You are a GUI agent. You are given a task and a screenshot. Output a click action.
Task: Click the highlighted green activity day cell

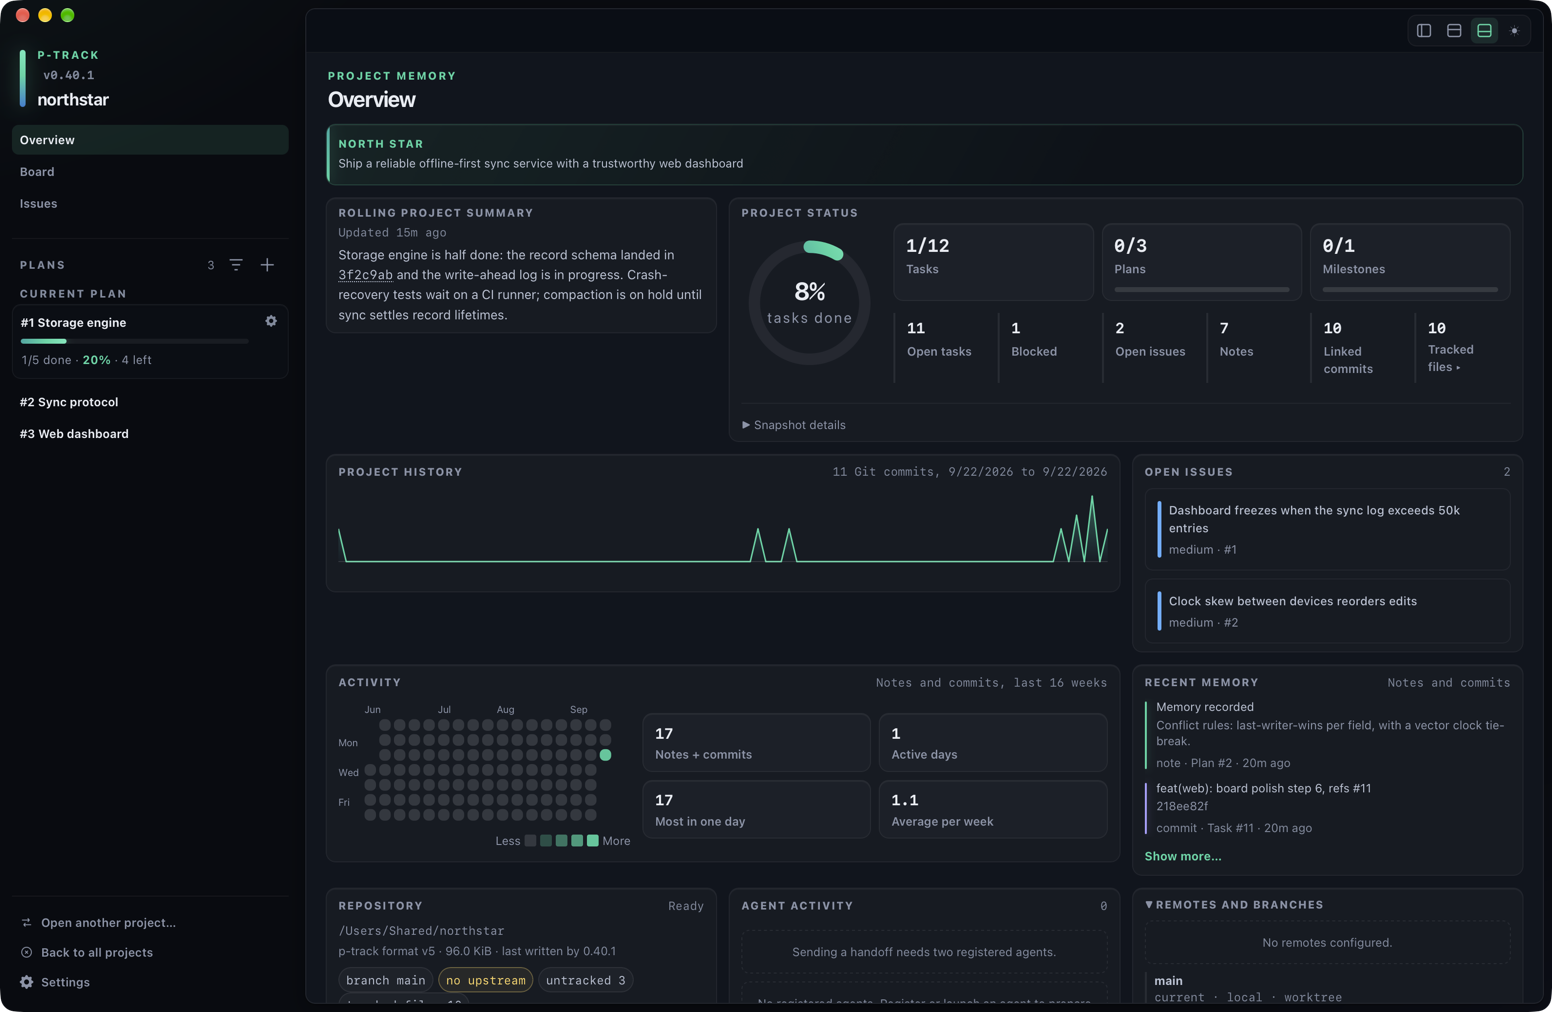click(x=605, y=755)
